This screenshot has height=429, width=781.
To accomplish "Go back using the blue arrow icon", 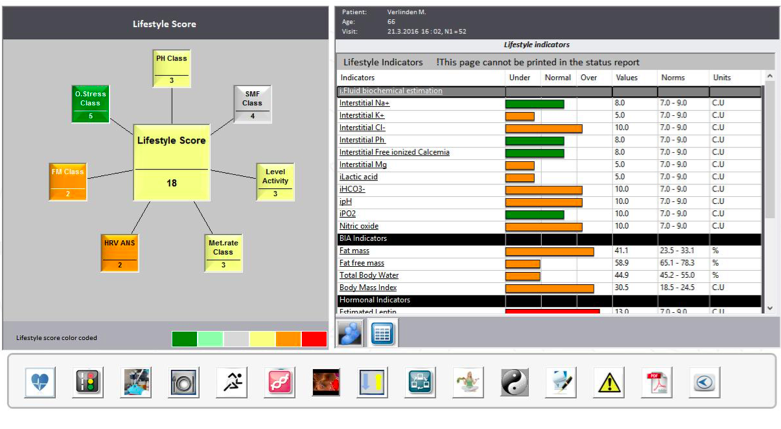I will click(x=704, y=382).
